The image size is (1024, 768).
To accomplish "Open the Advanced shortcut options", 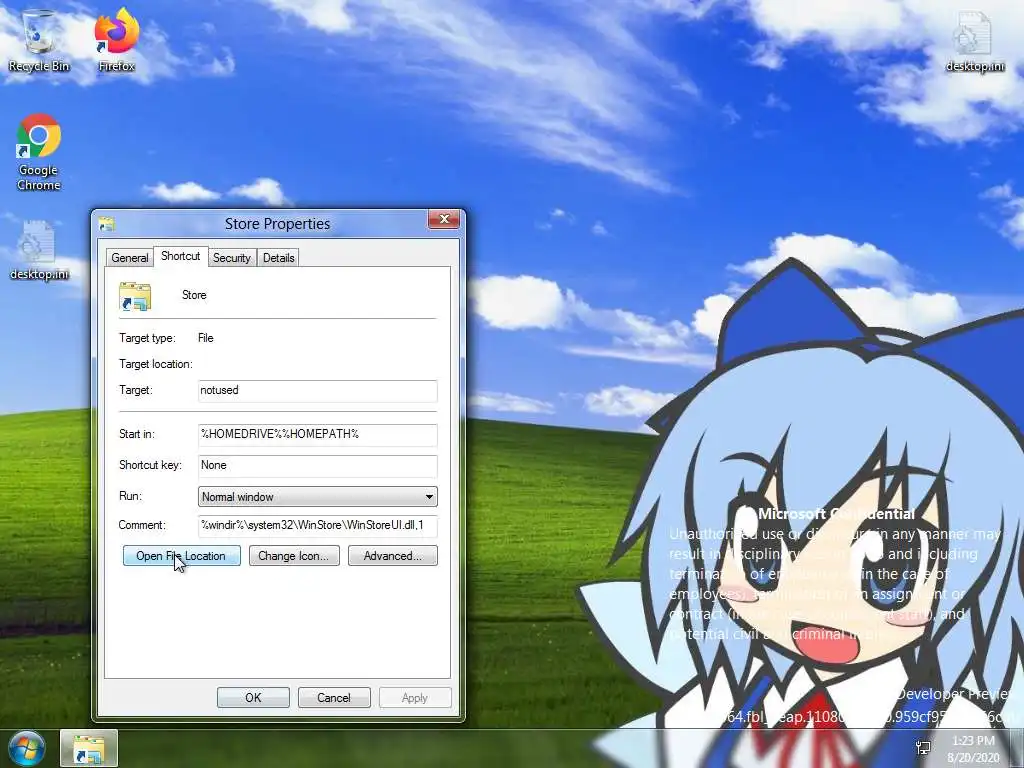I will pos(392,556).
